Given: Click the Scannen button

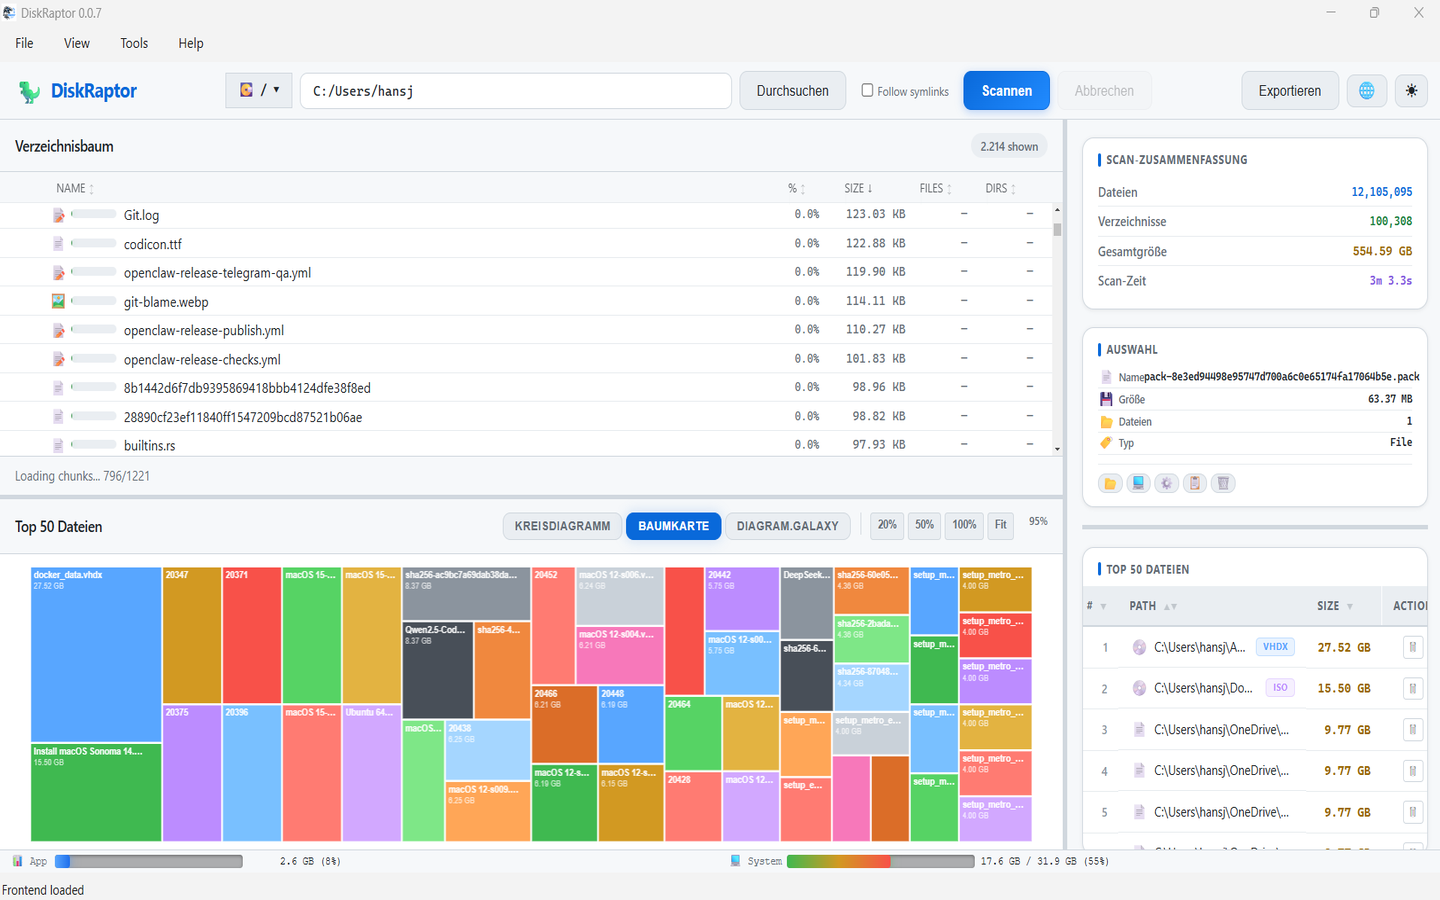Looking at the screenshot, I should point(1007,91).
